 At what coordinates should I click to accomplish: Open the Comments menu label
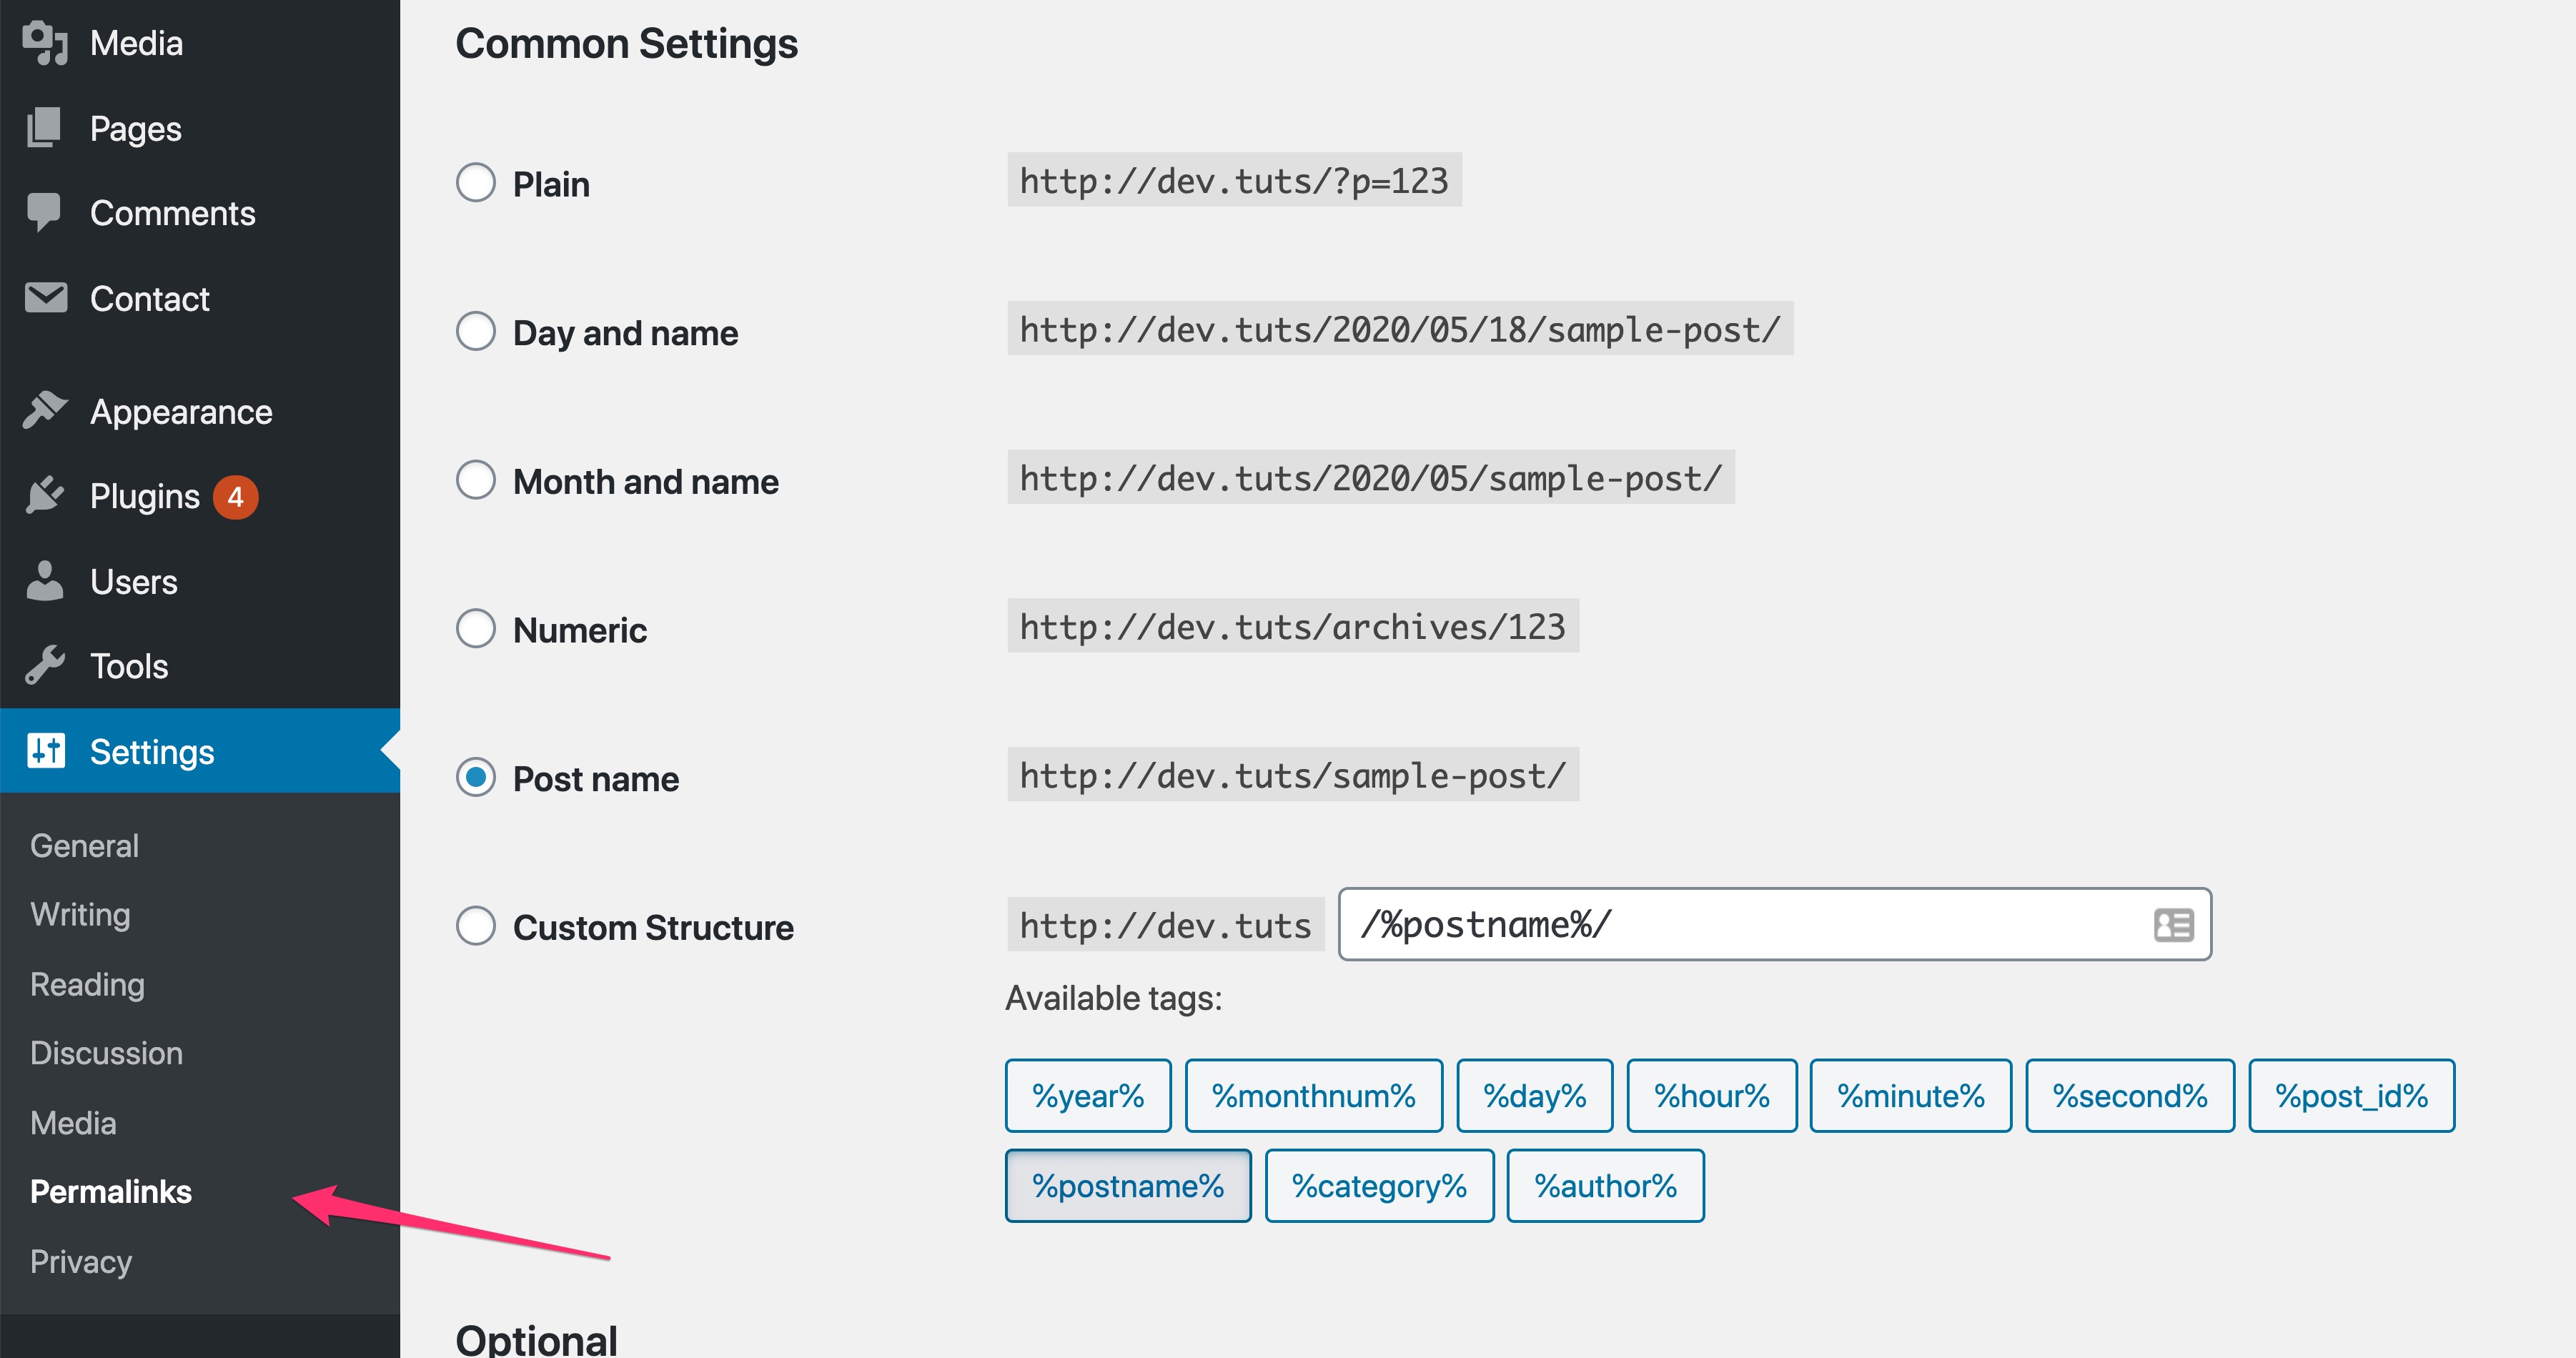click(173, 213)
